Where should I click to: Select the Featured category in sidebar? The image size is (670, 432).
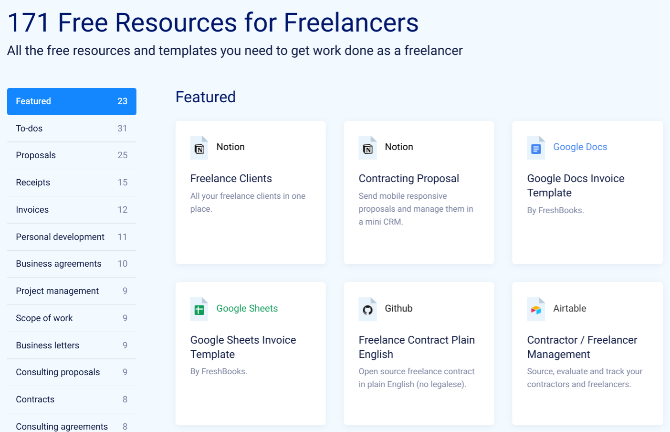[71, 101]
